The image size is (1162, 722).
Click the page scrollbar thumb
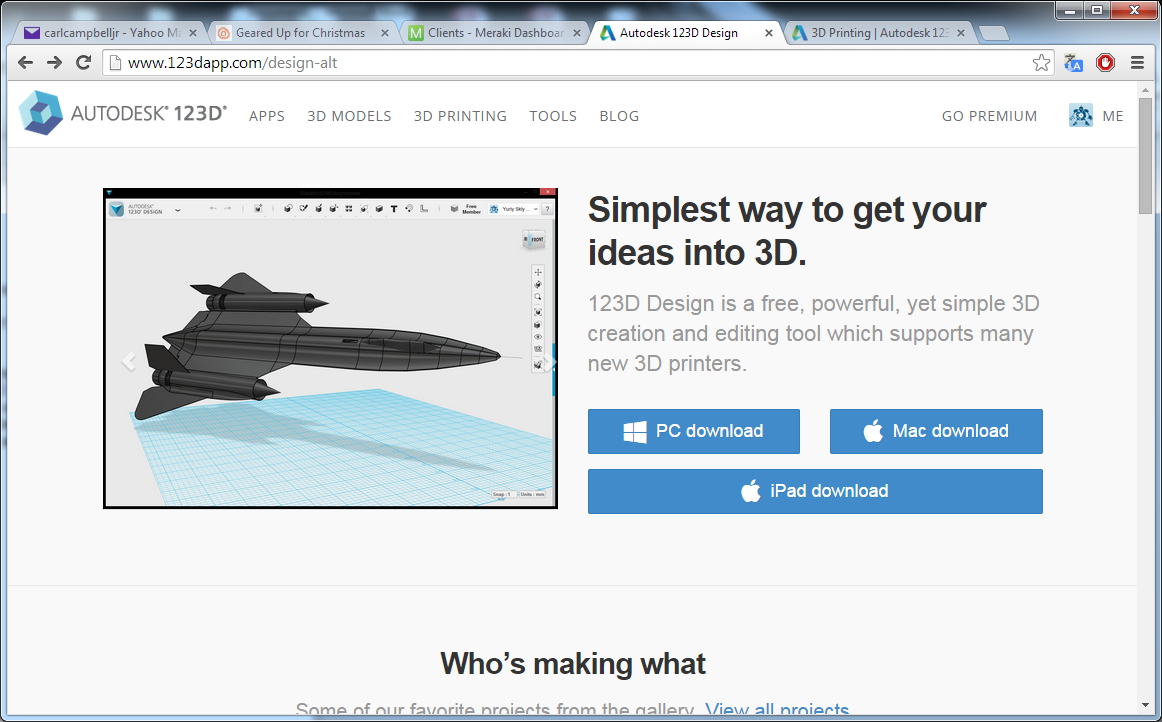(1146, 156)
